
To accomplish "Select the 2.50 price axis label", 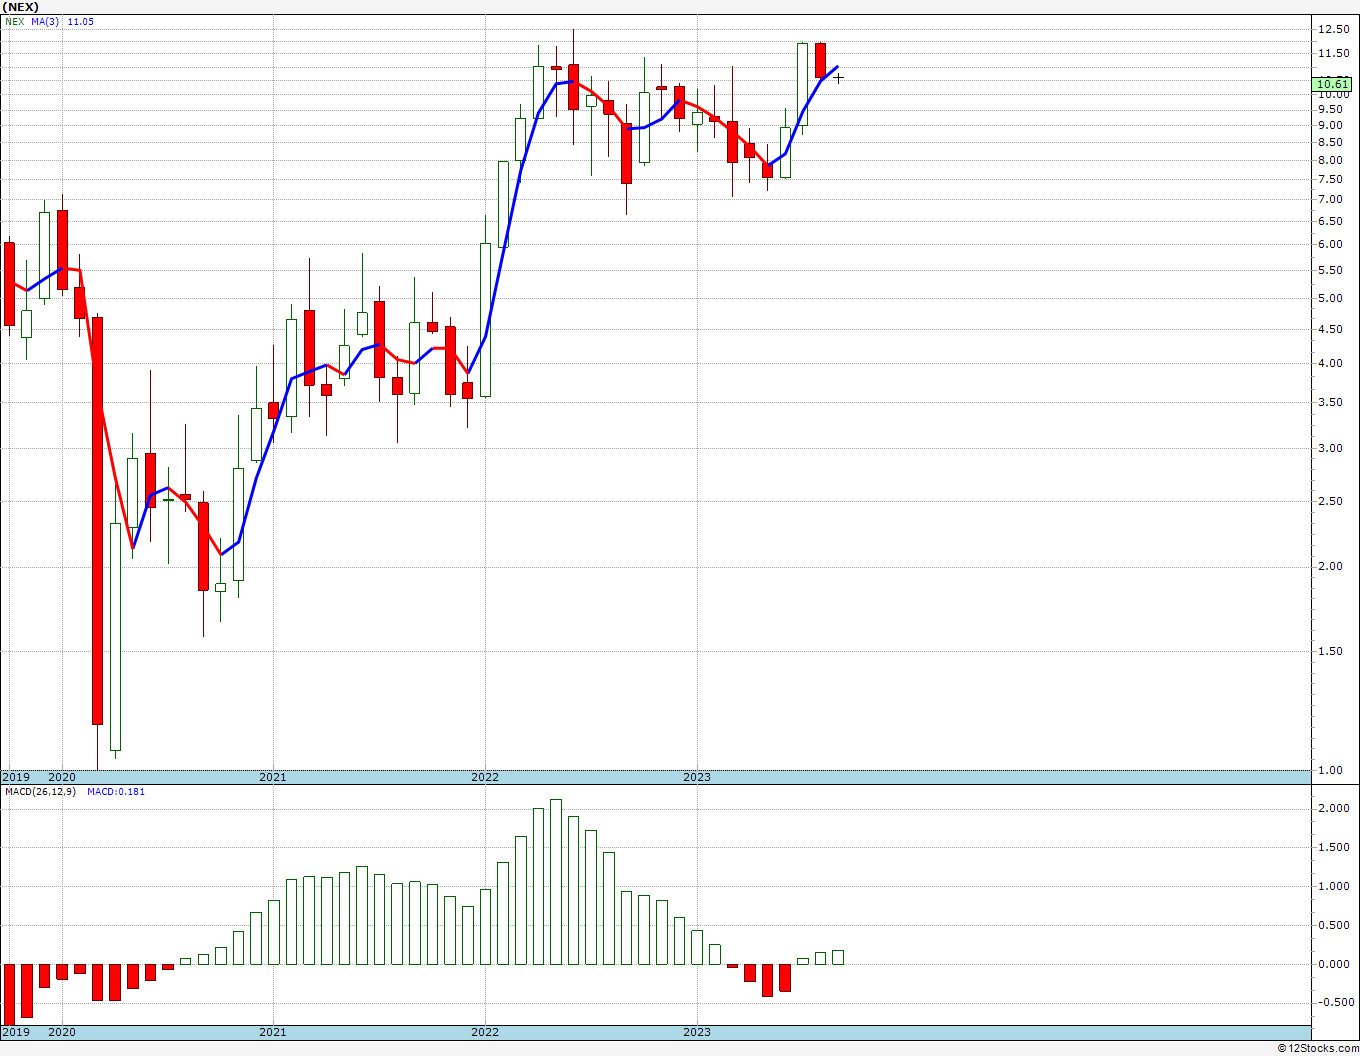I will point(1330,502).
